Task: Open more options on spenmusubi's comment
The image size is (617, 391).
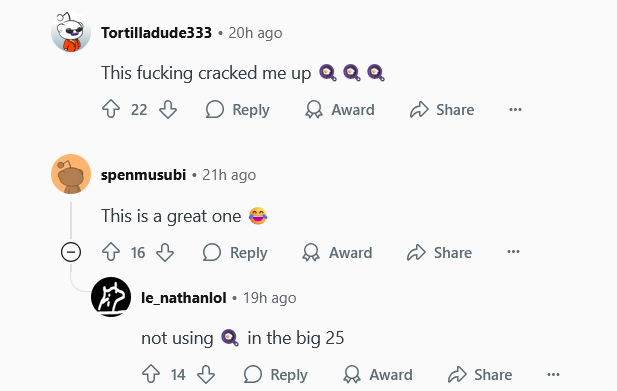Action: pos(513,252)
